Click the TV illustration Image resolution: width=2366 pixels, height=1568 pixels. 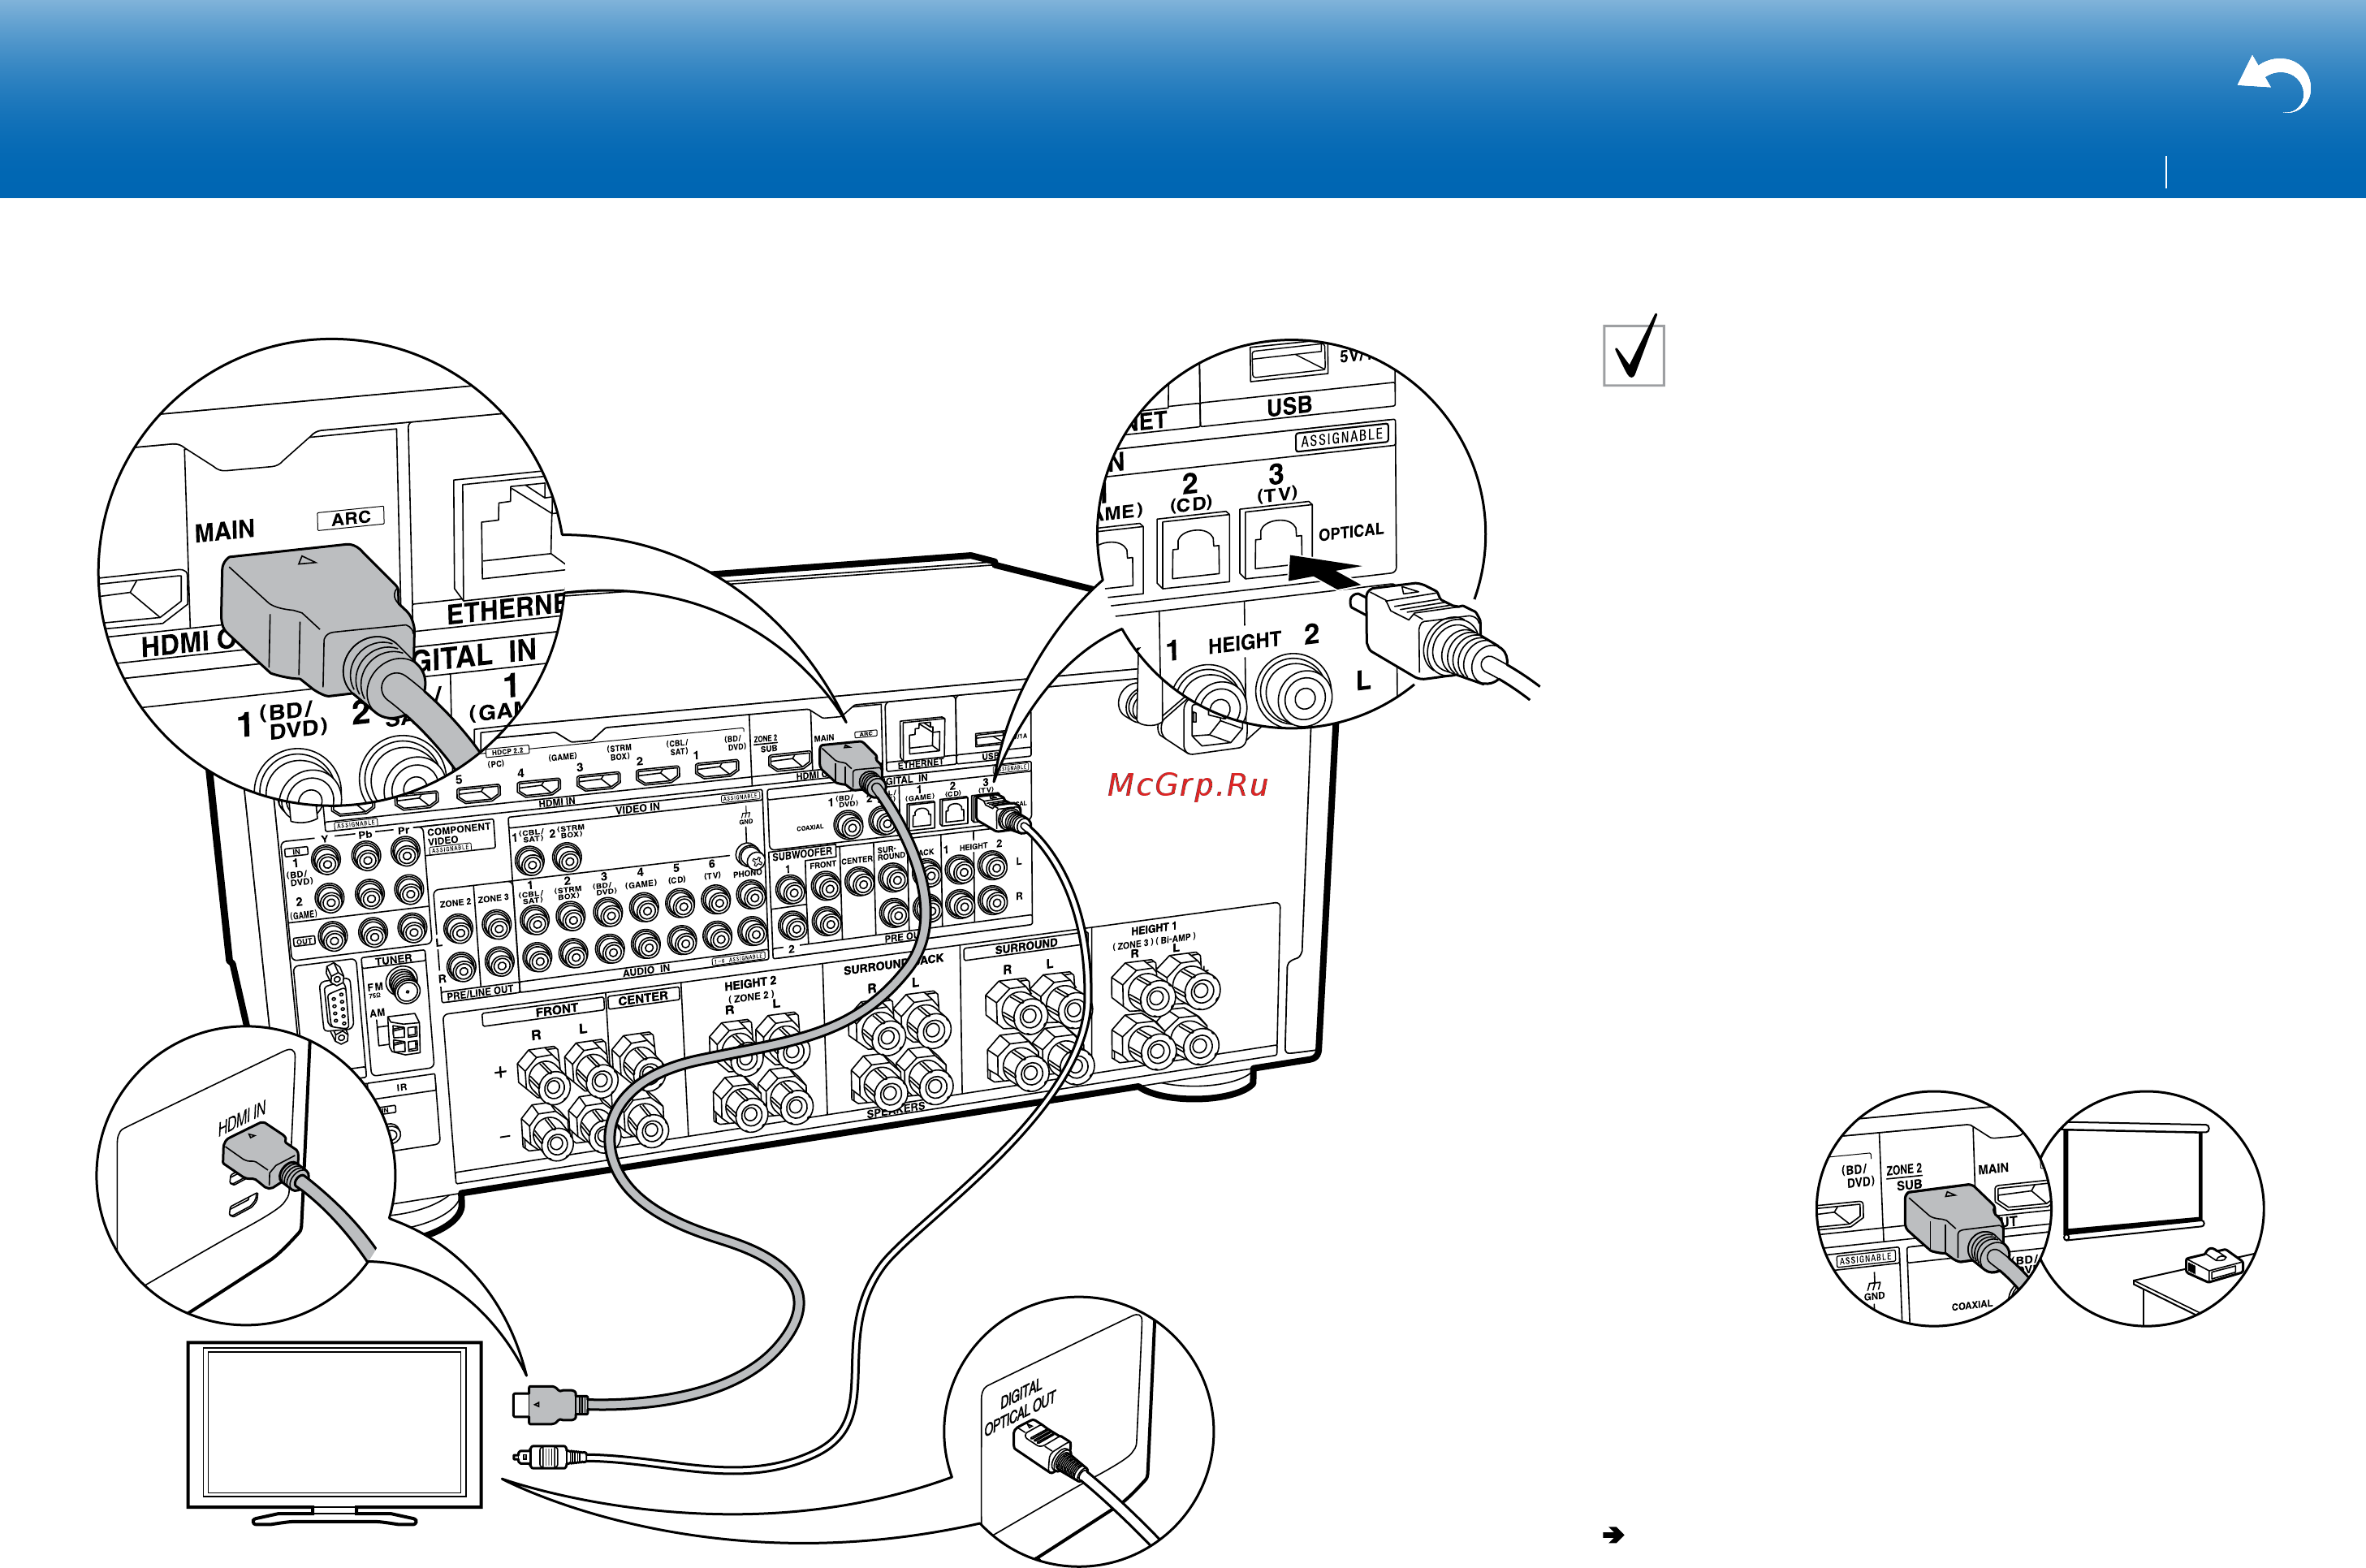pos(335,1432)
